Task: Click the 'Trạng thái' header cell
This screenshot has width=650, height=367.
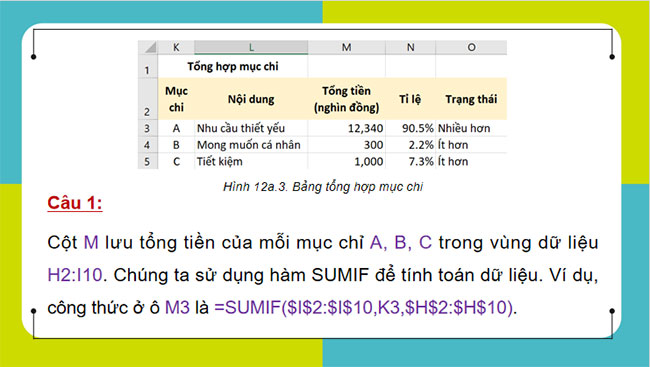Action: tap(471, 99)
